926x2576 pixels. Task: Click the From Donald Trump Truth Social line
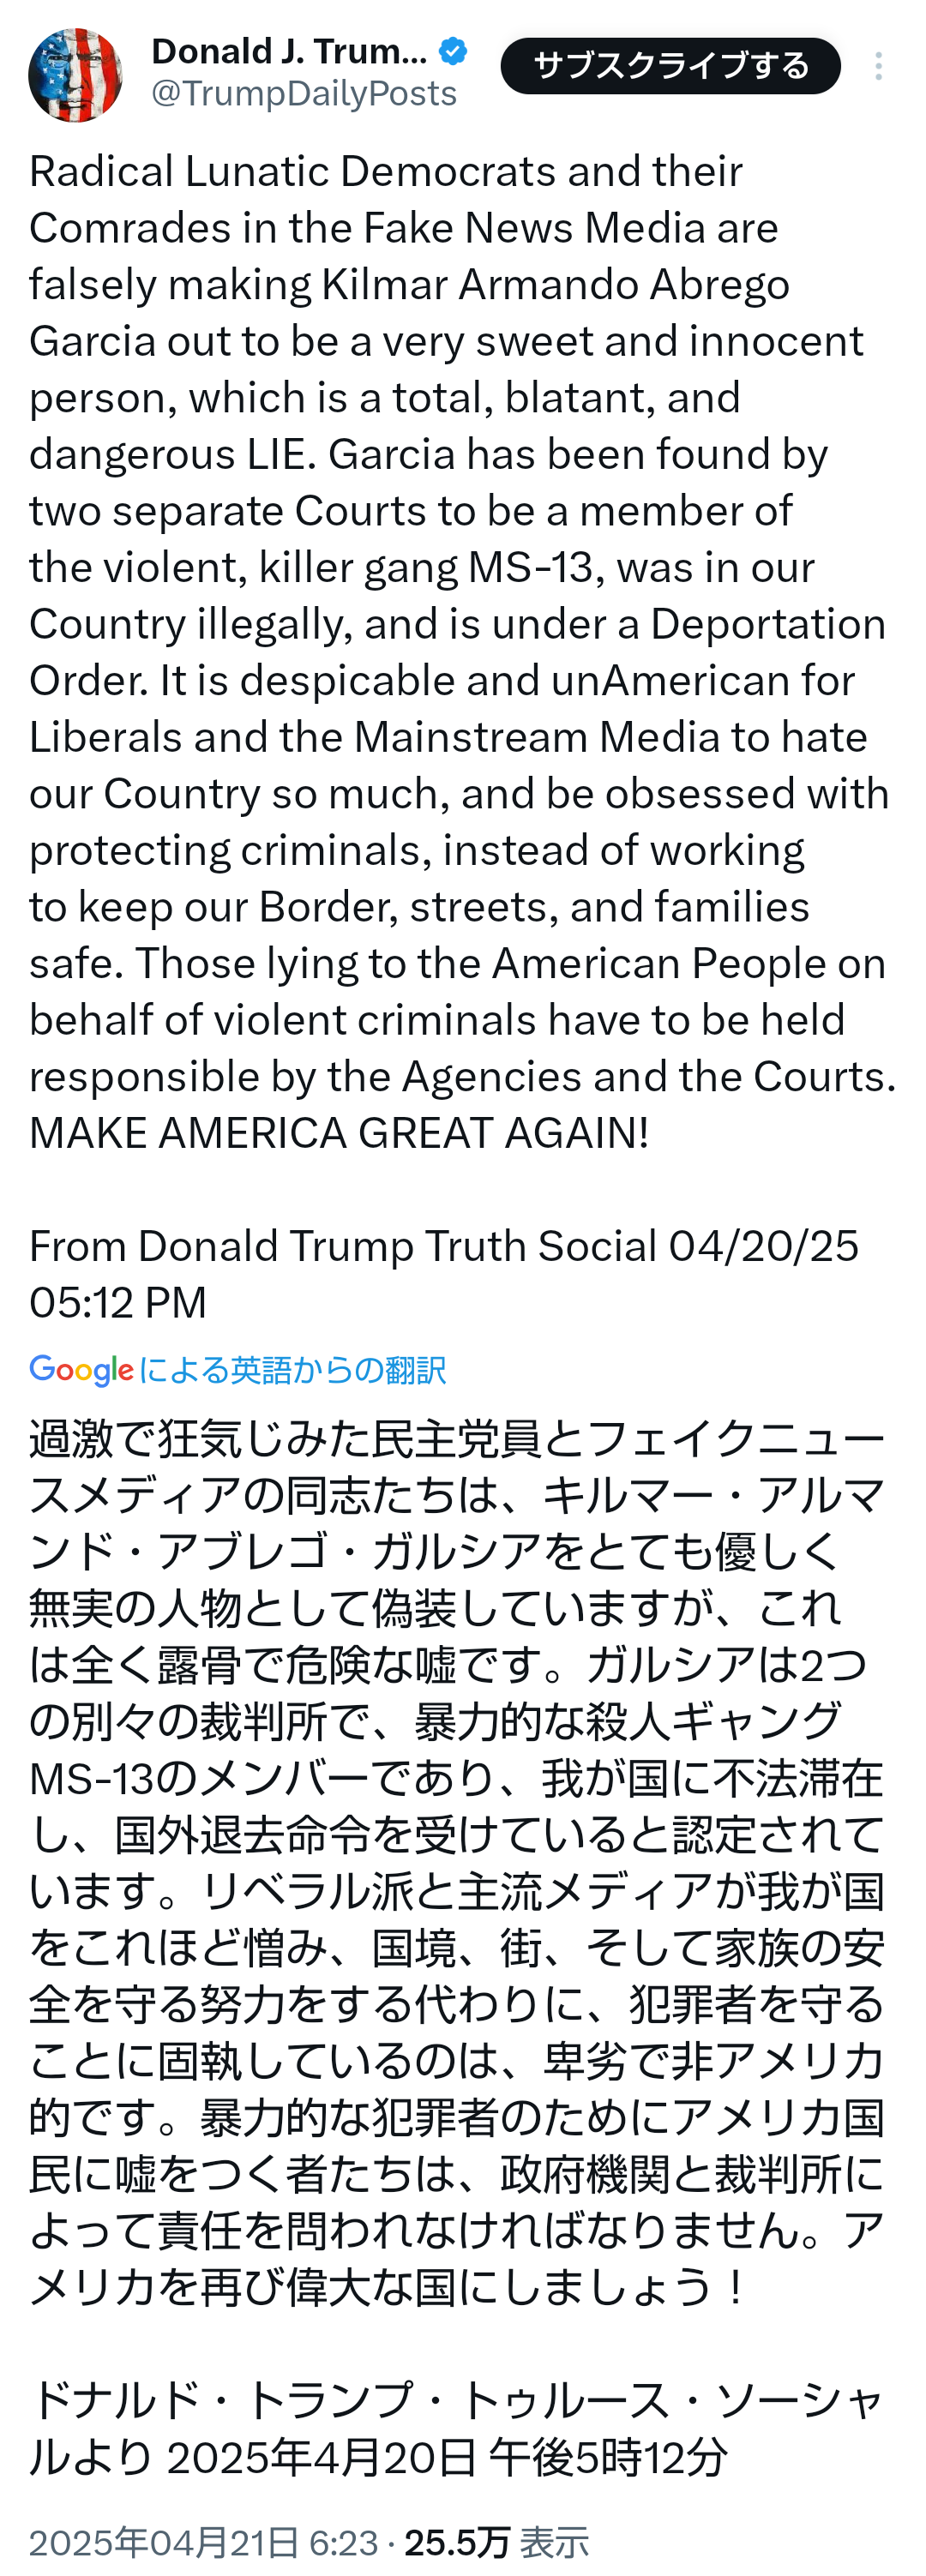click(343, 1246)
